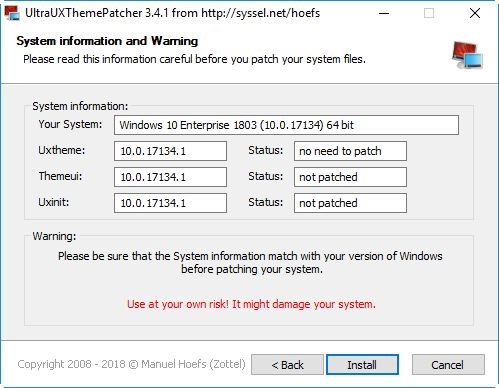Click the Uxtheme version field

tap(170, 151)
